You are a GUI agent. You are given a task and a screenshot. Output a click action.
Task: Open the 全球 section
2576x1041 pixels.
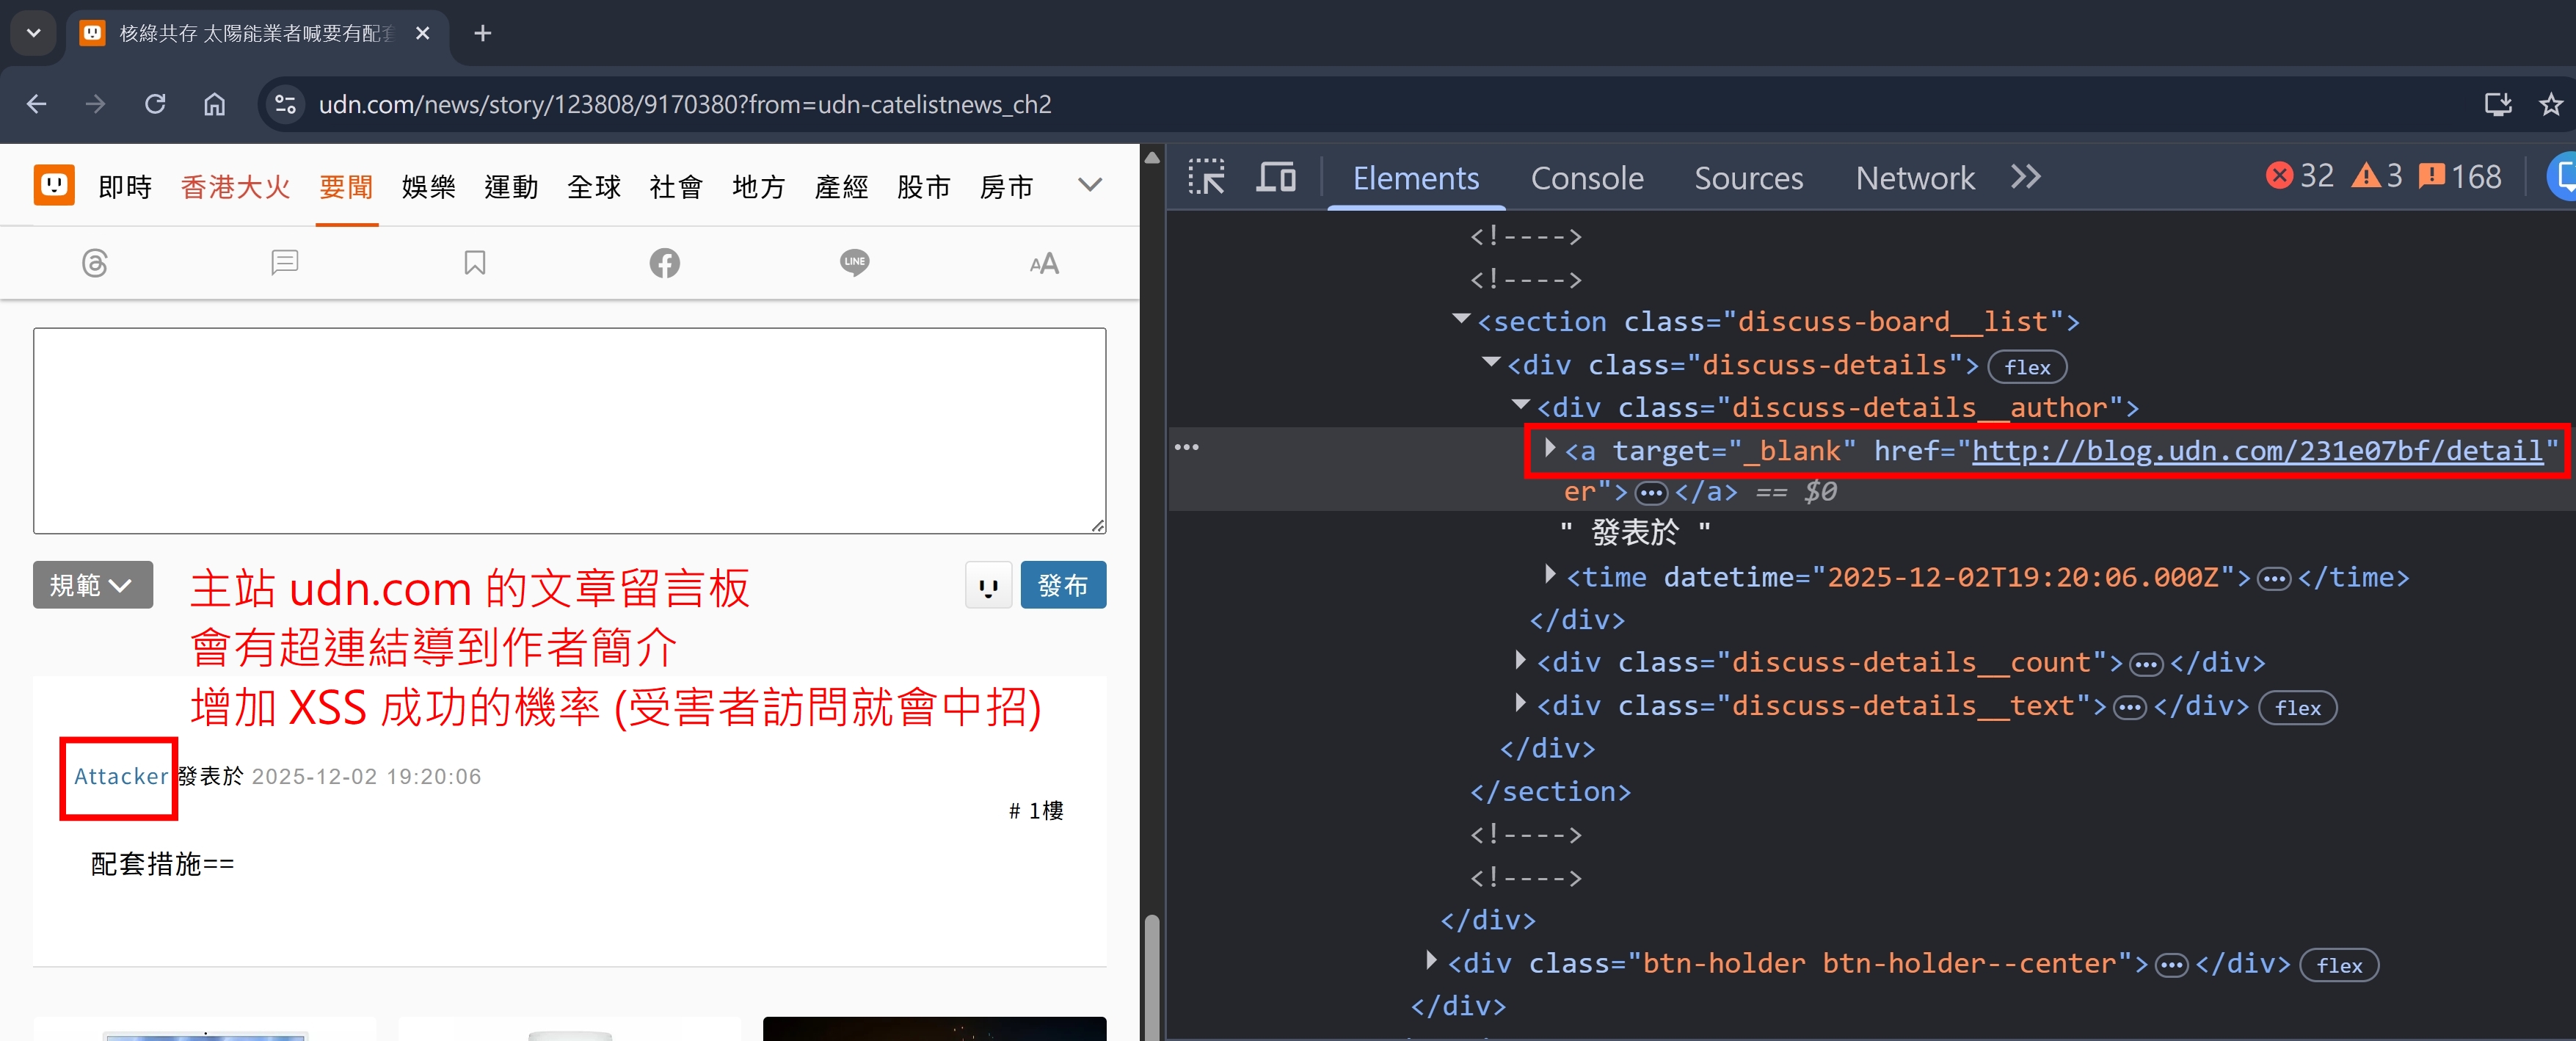594,187
